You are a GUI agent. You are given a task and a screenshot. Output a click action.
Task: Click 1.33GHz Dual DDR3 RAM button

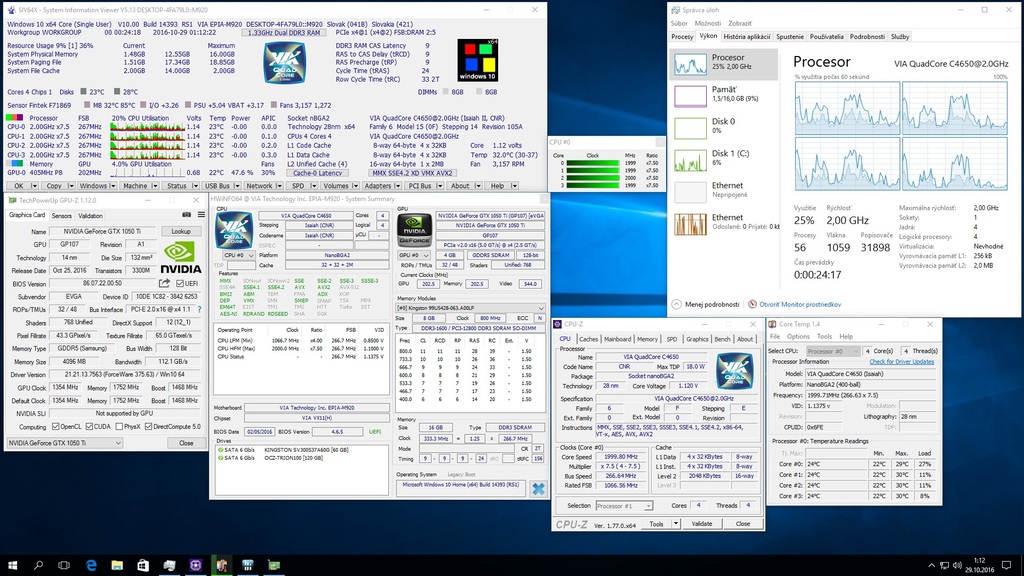pyautogui.click(x=285, y=32)
